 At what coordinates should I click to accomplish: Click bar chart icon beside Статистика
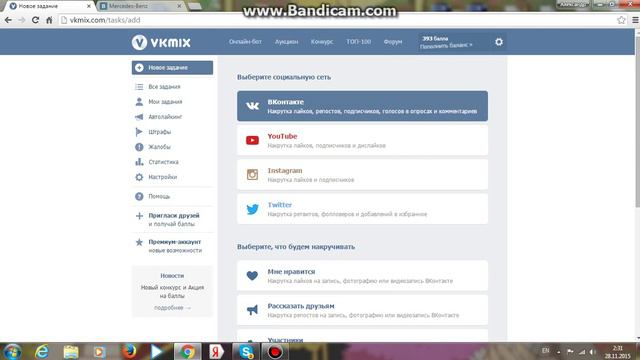tap(139, 162)
